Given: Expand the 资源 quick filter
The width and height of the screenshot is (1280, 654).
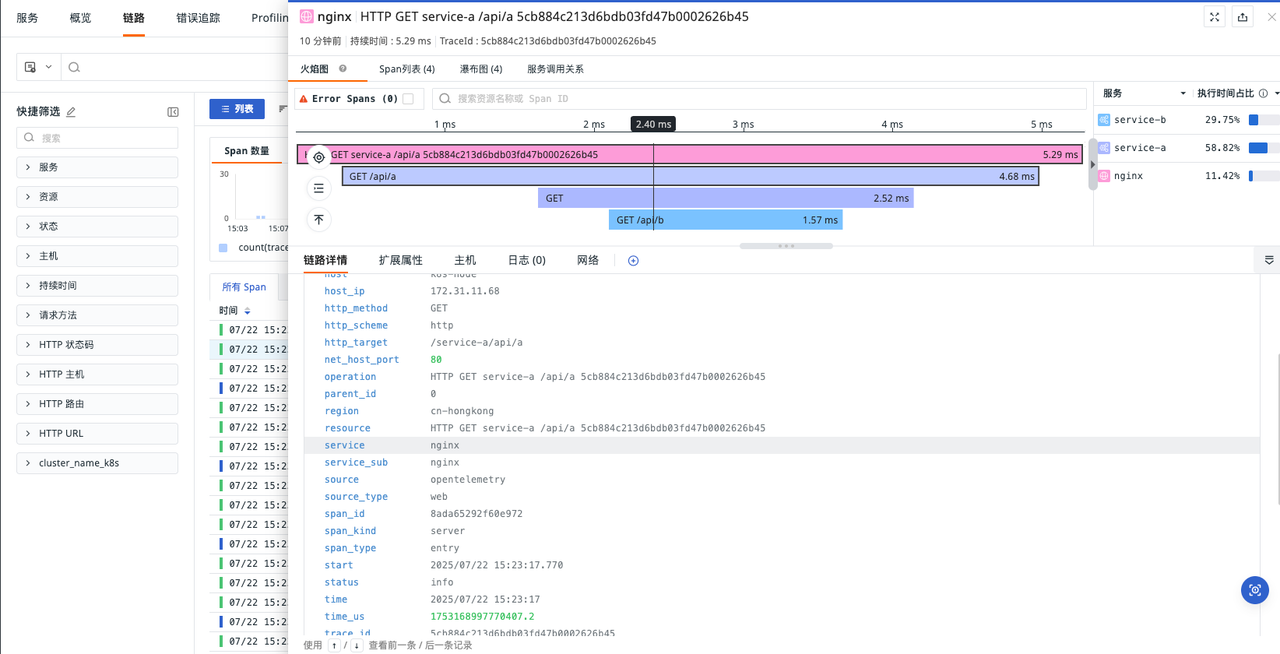Looking at the screenshot, I should 97,197.
